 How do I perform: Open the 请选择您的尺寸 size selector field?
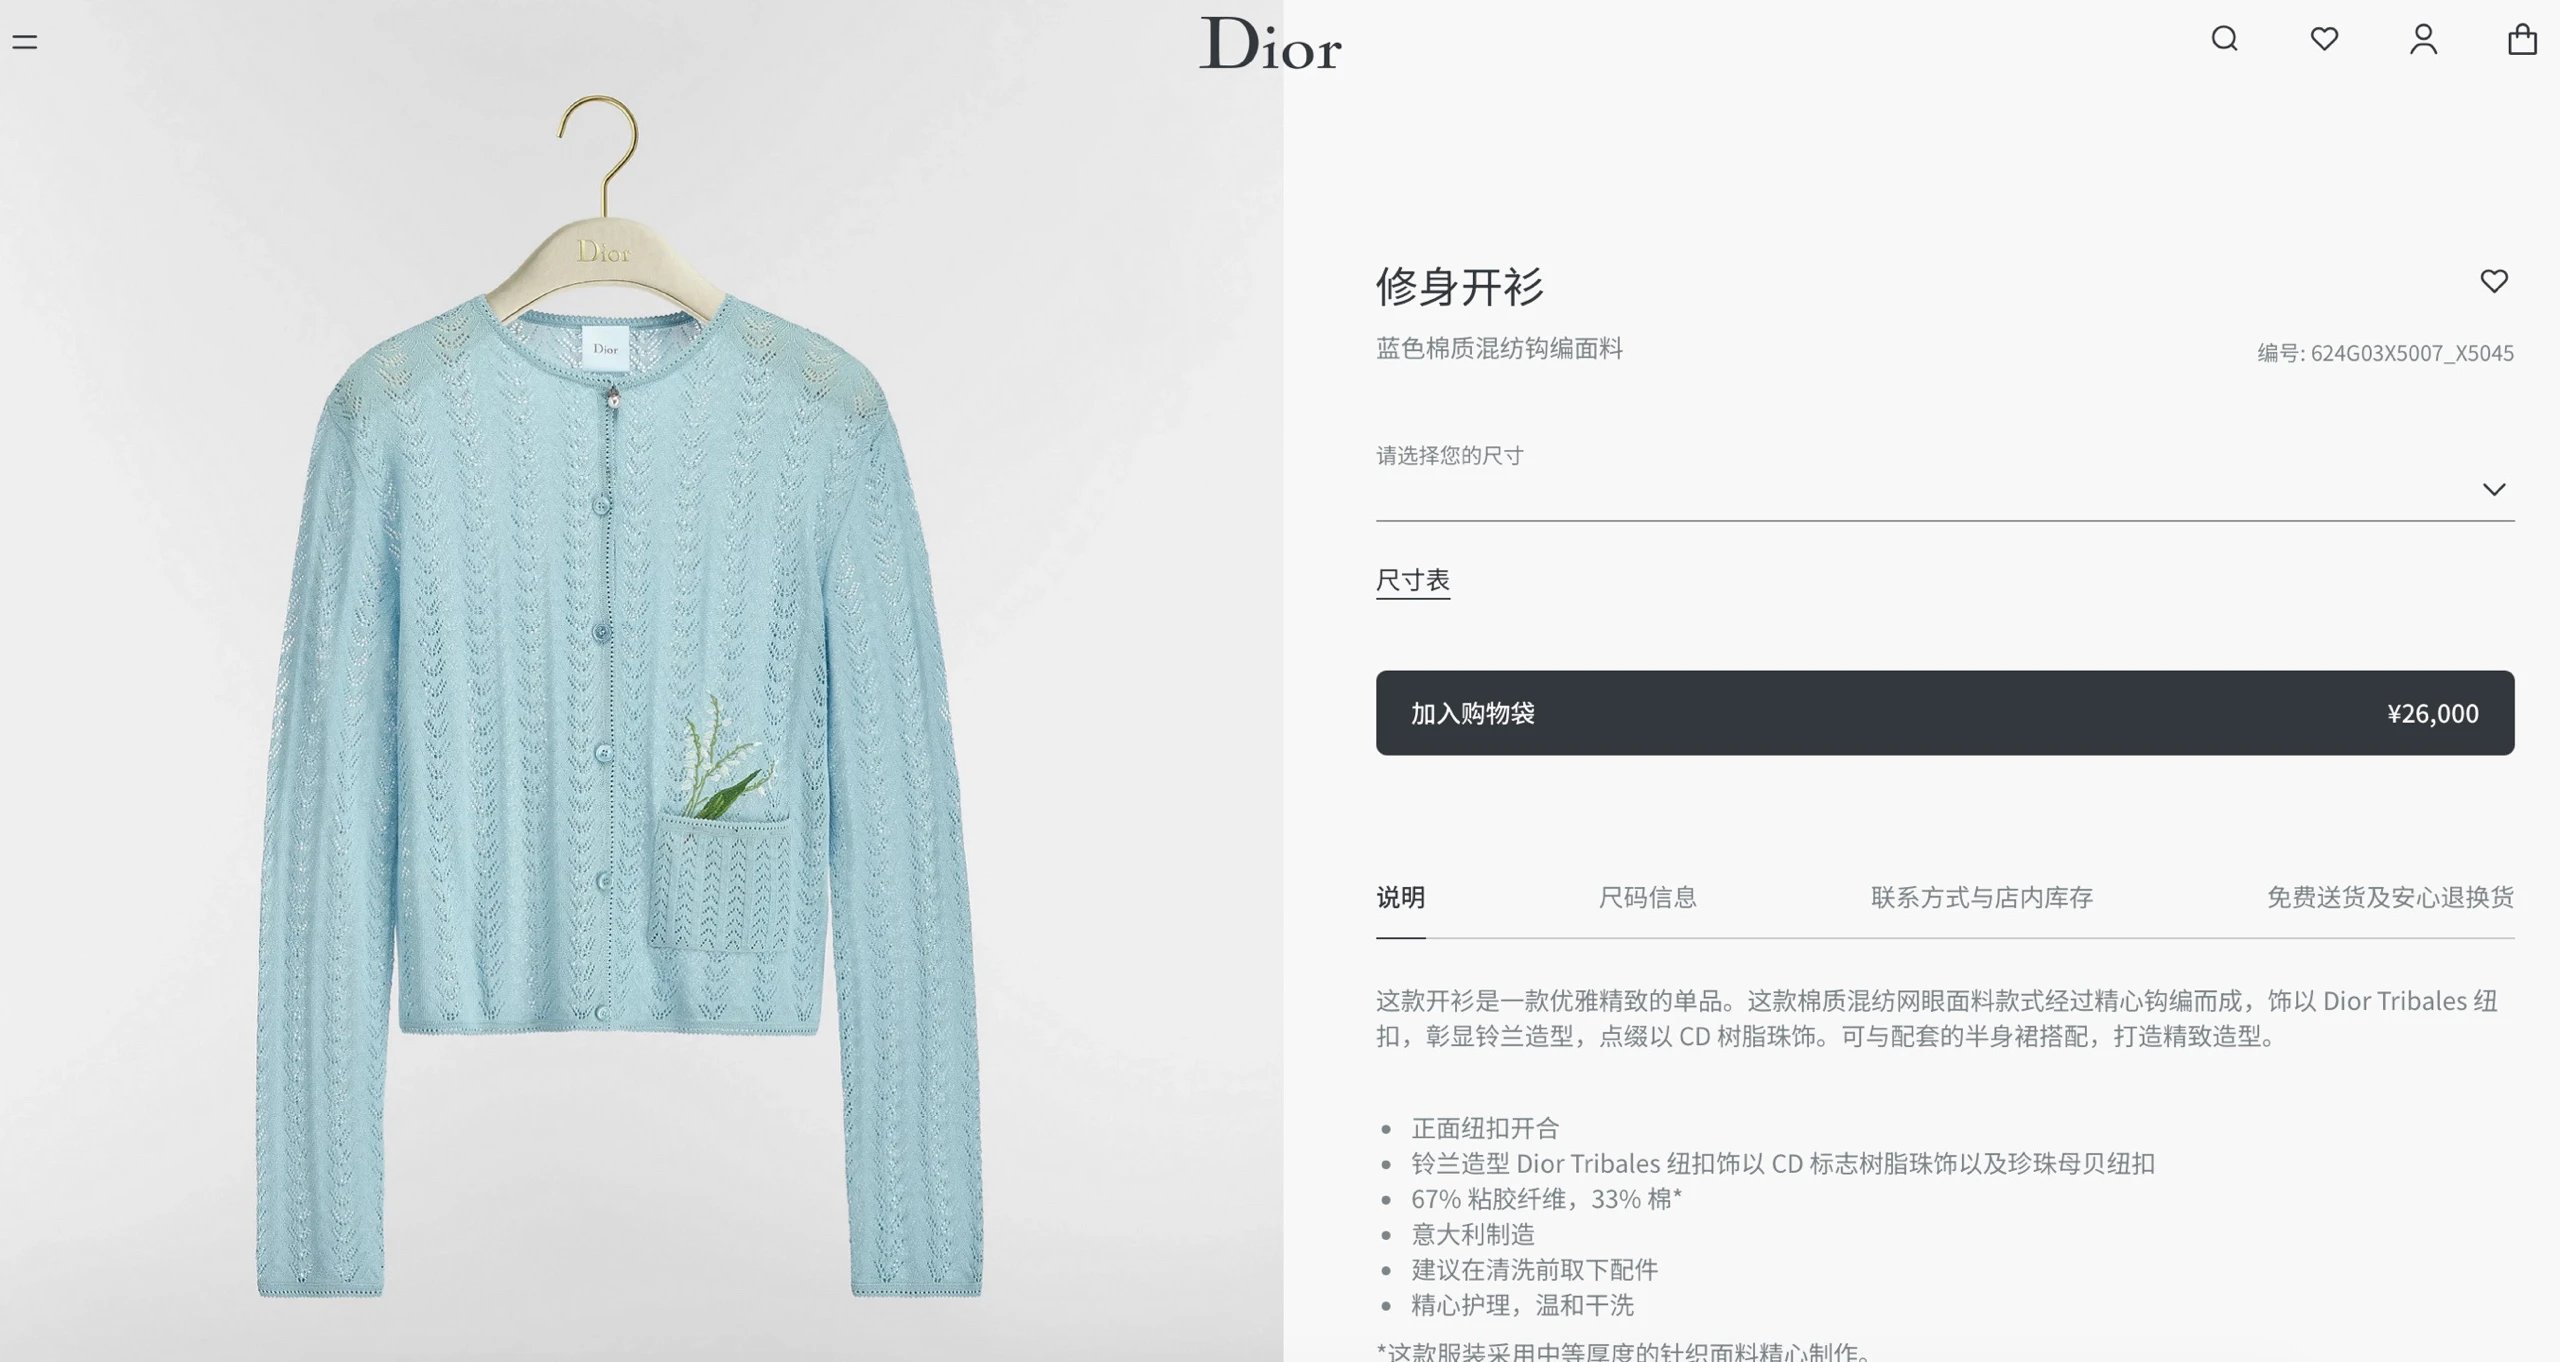tap(1945, 477)
